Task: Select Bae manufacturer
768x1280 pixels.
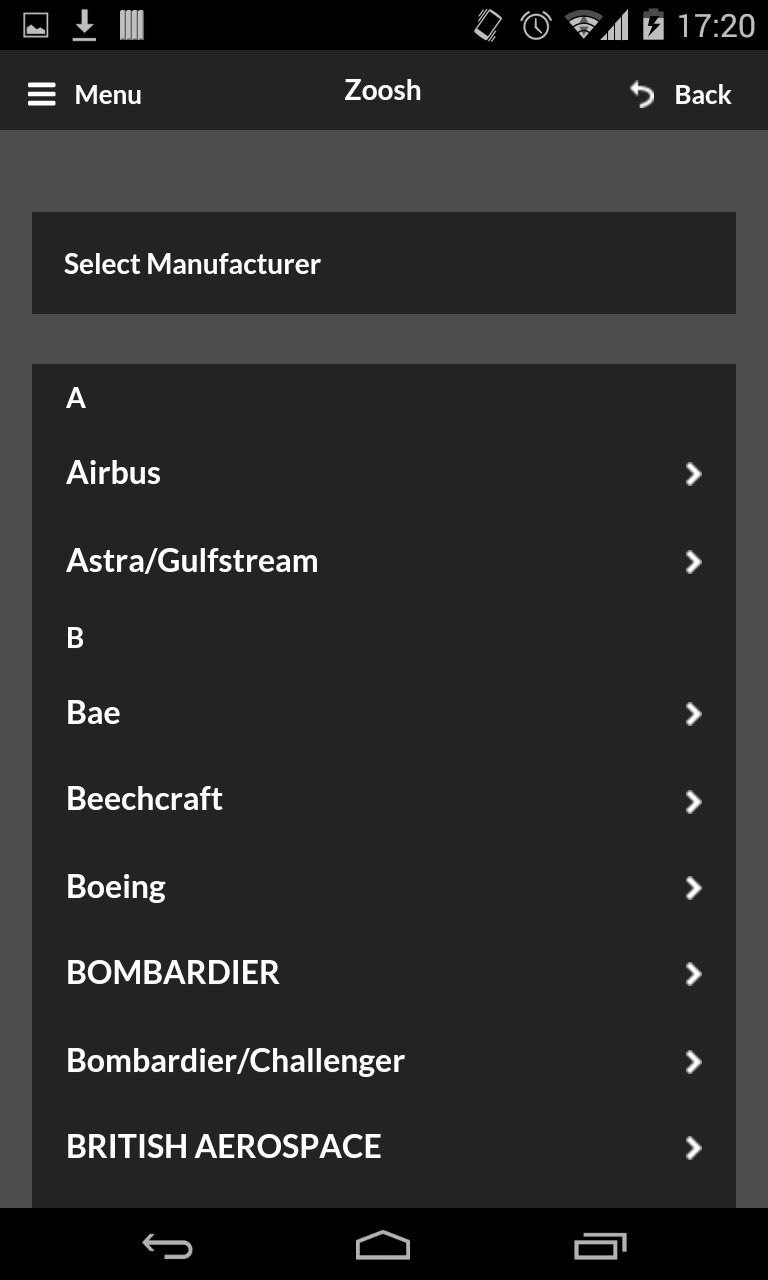Action: (x=94, y=713)
